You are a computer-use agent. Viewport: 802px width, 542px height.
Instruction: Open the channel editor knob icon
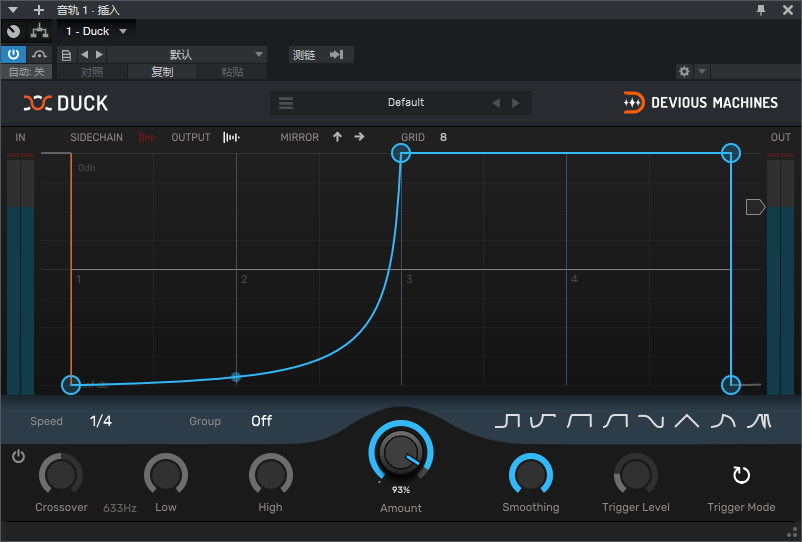point(13,31)
